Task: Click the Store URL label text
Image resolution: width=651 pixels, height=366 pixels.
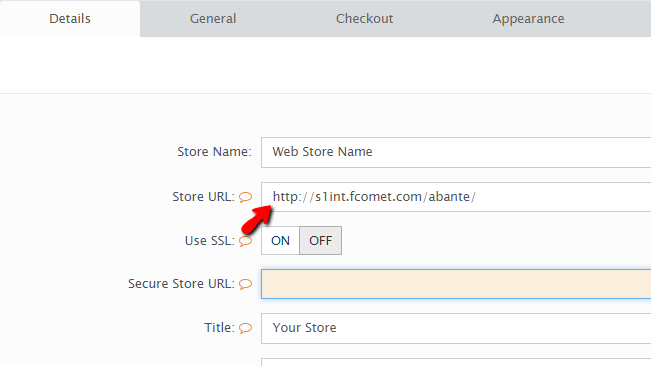Action: pyautogui.click(x=203, y=197)
